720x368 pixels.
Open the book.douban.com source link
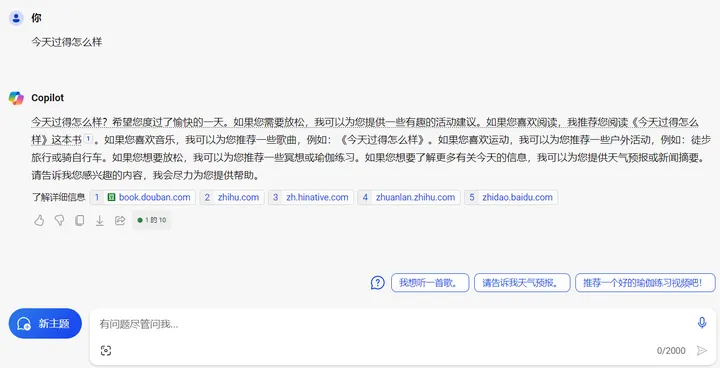(143, 197)
